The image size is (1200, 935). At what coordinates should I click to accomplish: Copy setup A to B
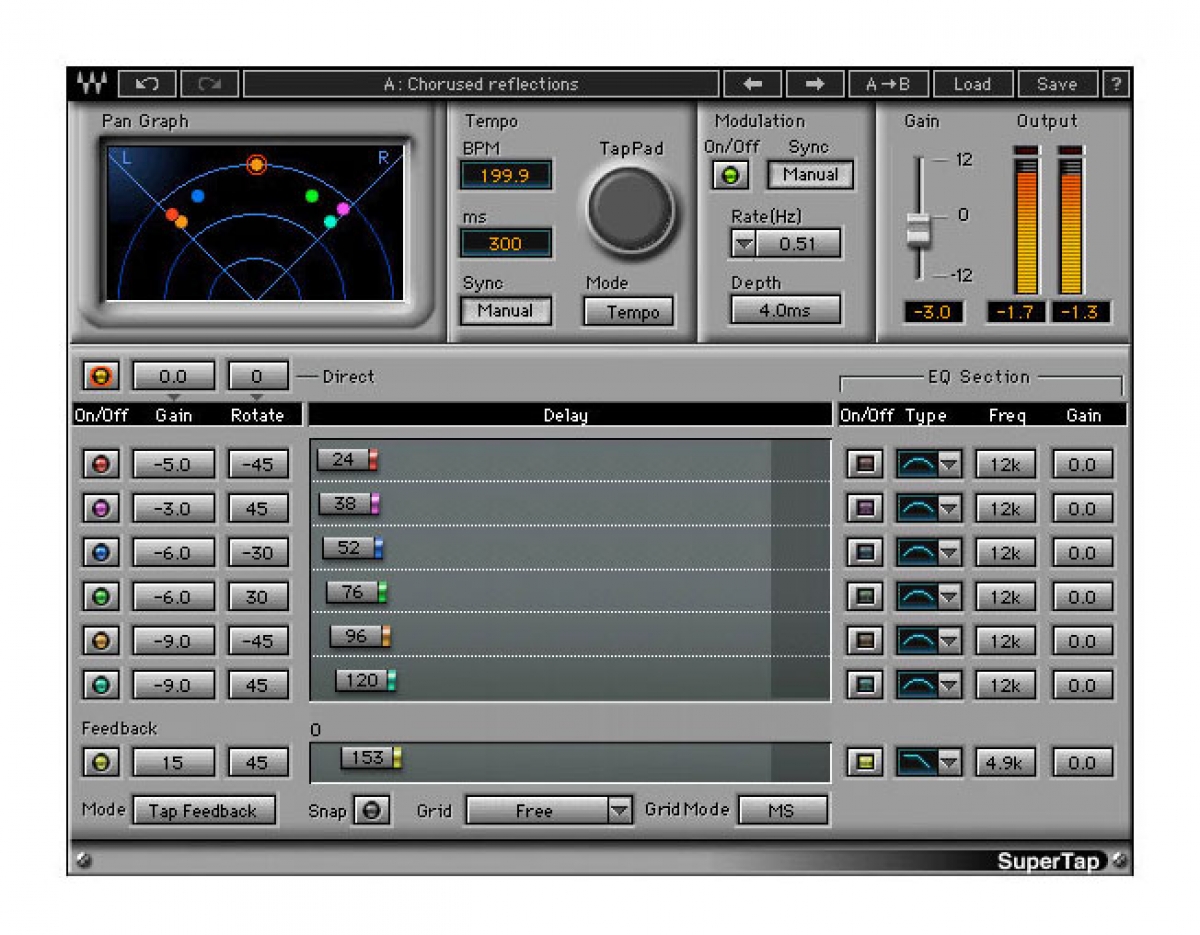pyautogui.click(x=888, y=84)
